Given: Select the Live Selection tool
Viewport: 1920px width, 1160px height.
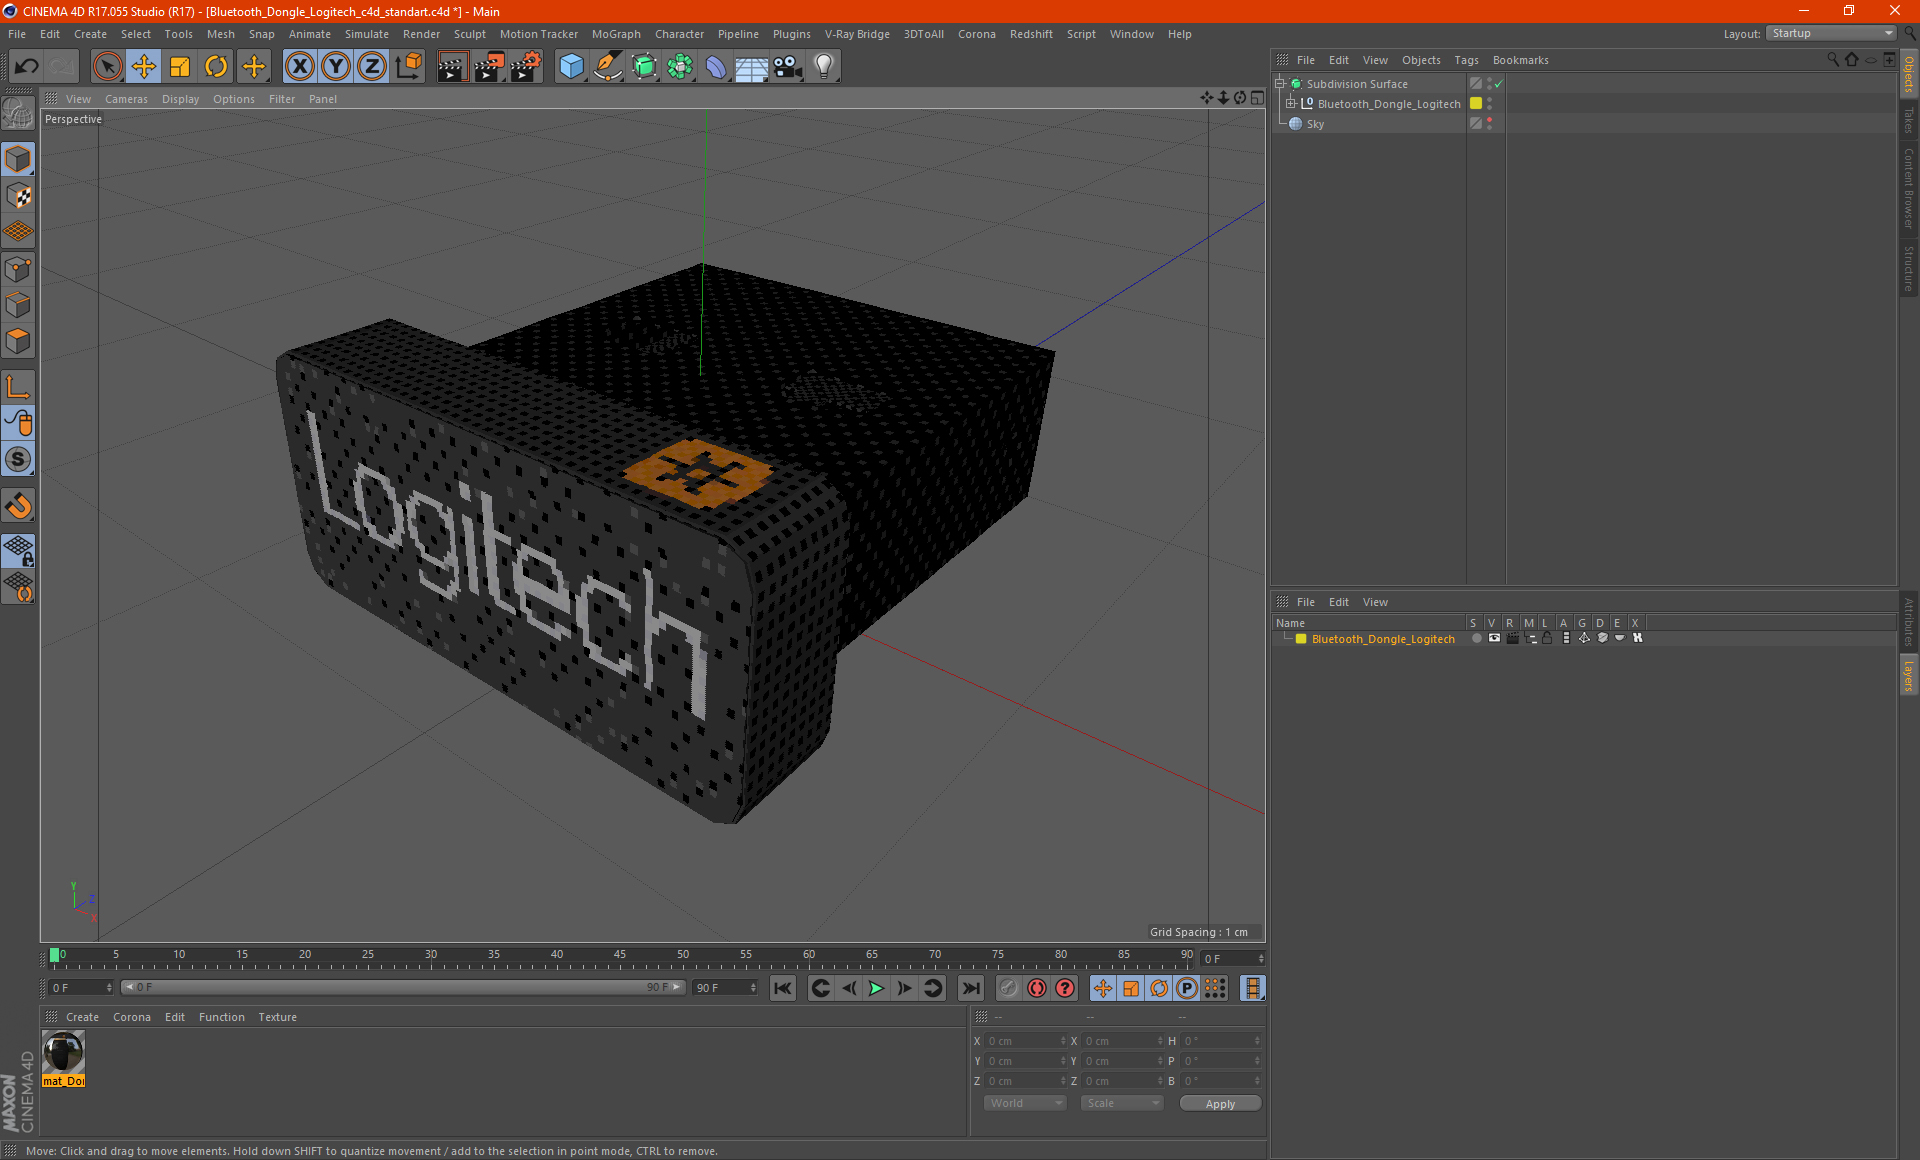Looking at the screenshot, I should 107,67.
